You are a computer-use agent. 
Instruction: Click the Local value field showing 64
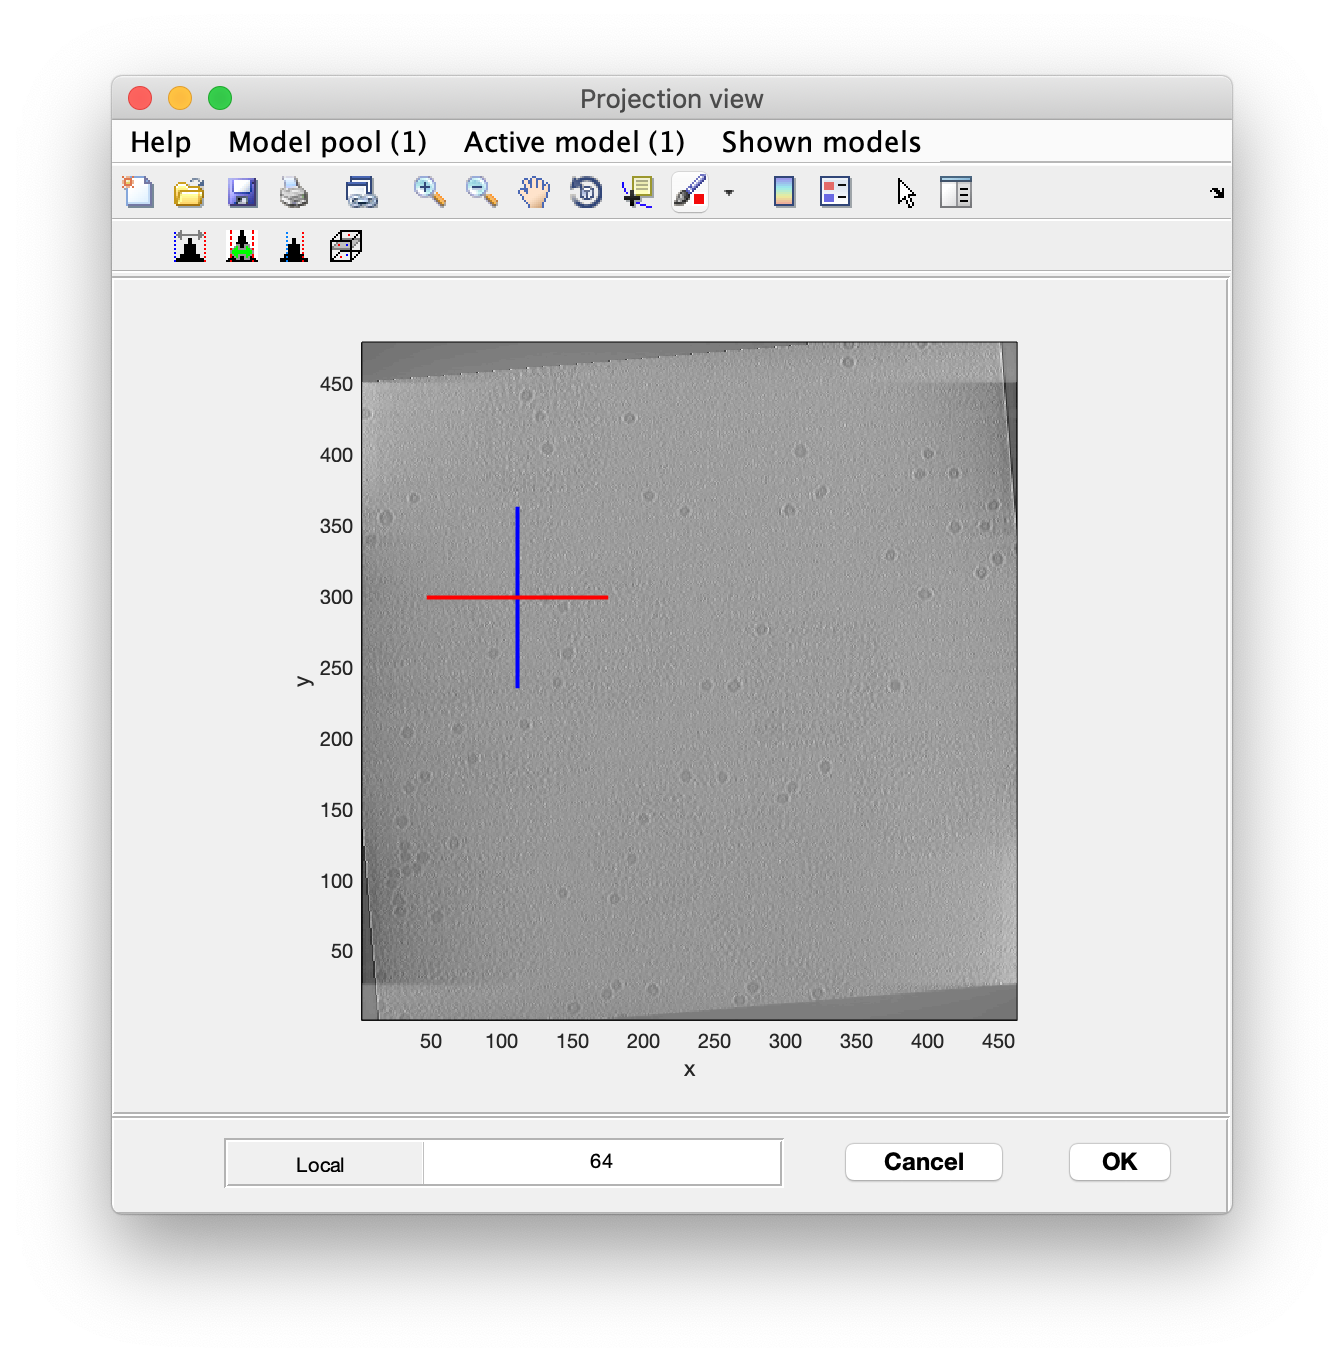tap(601, 1162)
